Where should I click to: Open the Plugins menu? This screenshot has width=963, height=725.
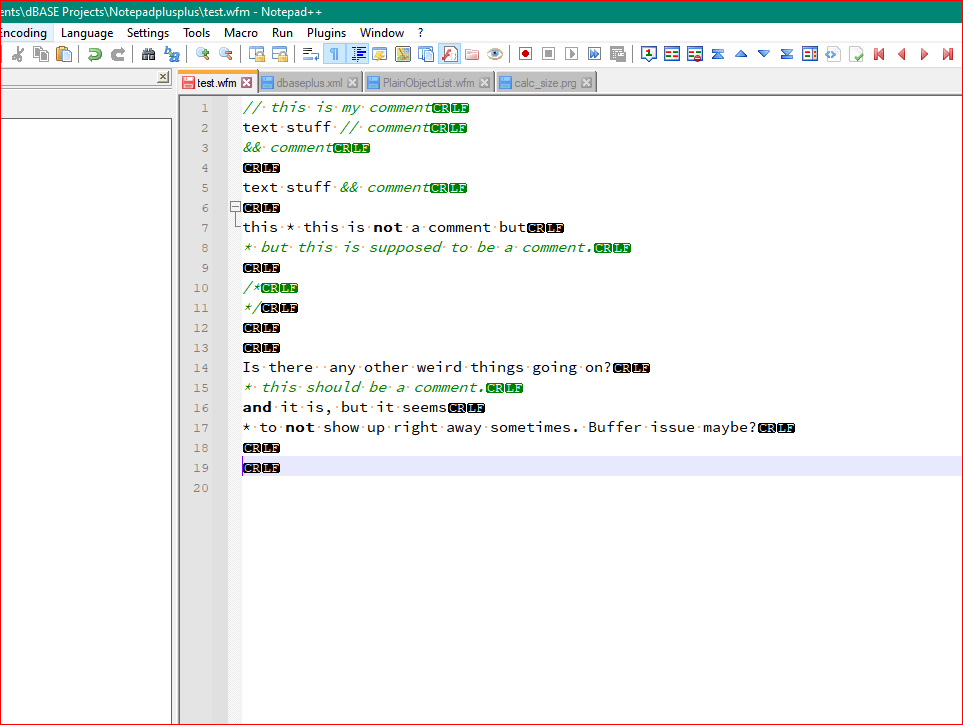pyautogui.click(x=326, y=33)
